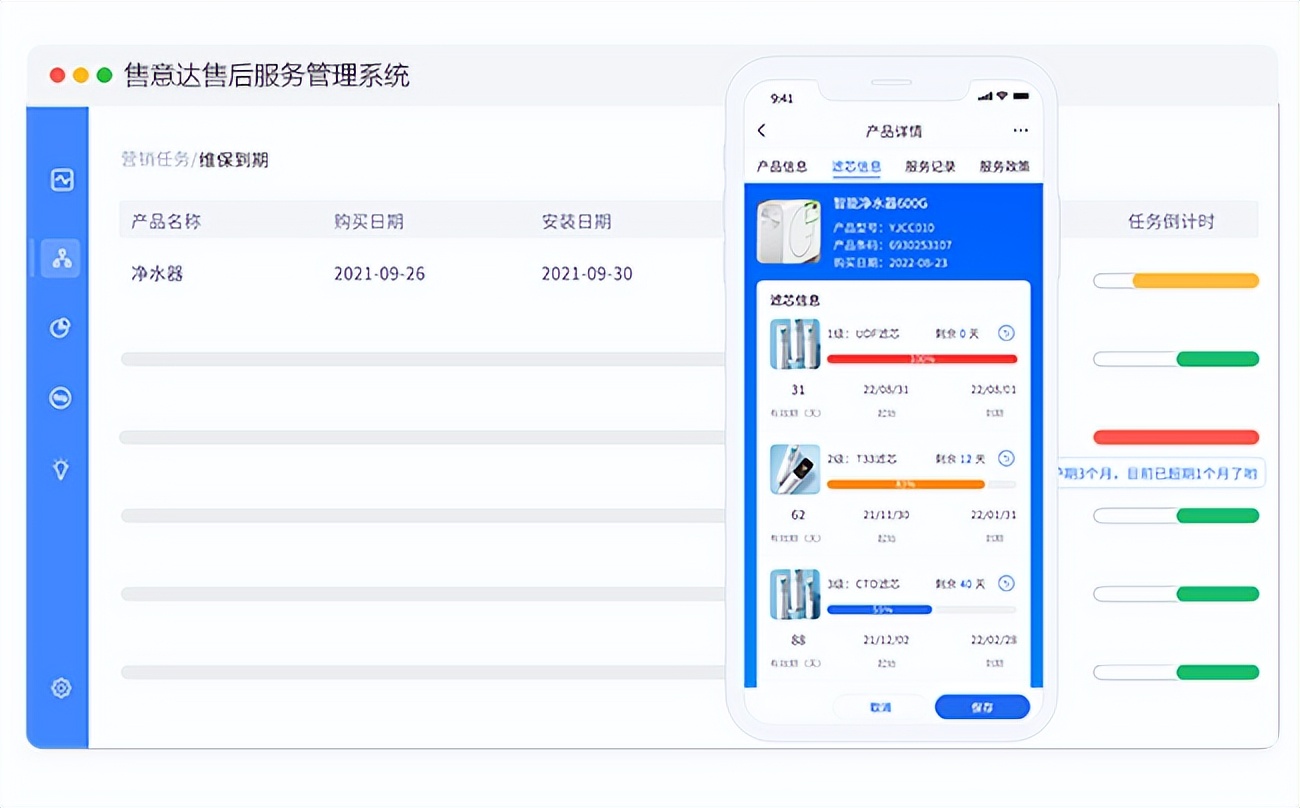This screenshot has width=1300, height=808.
Task: Tap the 保存 button at the bottom
Action: tap(982, 707)
